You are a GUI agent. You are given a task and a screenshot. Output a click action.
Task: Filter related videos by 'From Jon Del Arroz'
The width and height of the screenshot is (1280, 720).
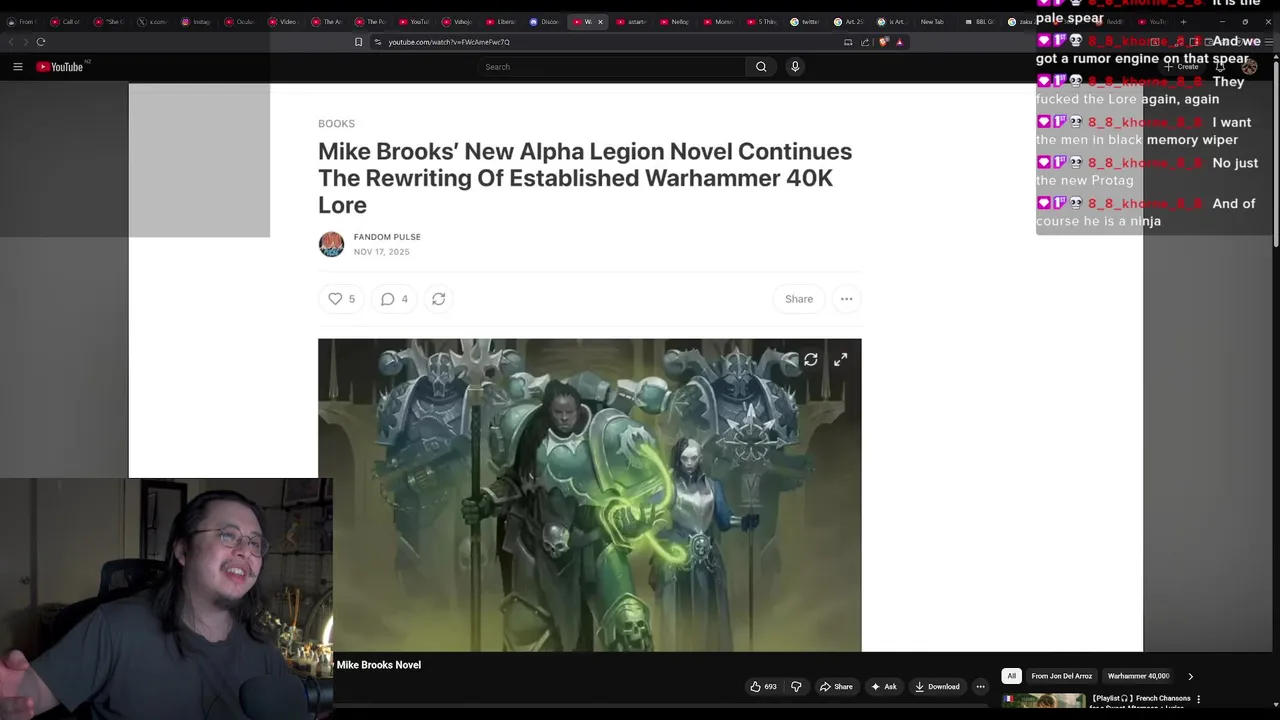(x=1061, y=676)
